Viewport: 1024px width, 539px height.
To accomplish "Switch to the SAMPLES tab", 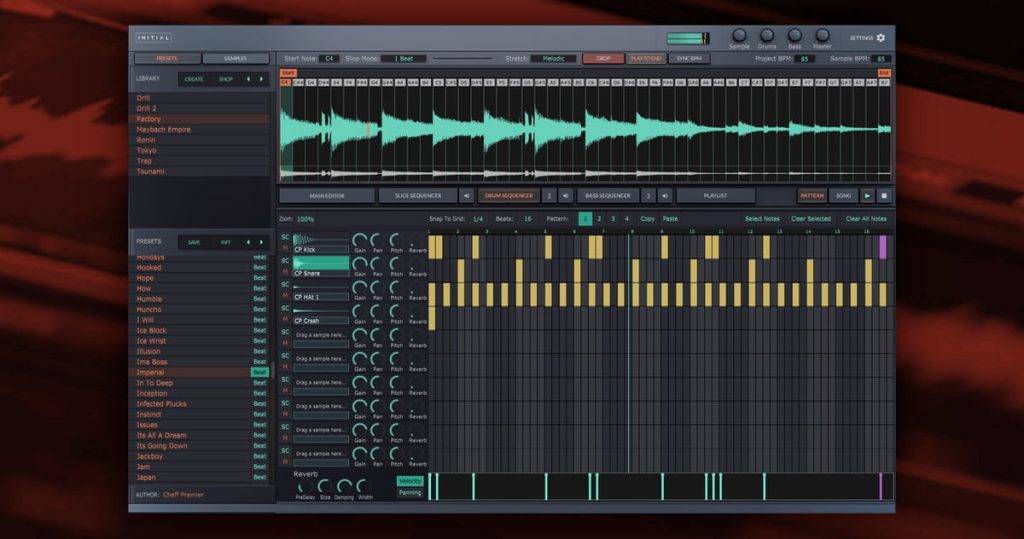I will click(236, 59).
